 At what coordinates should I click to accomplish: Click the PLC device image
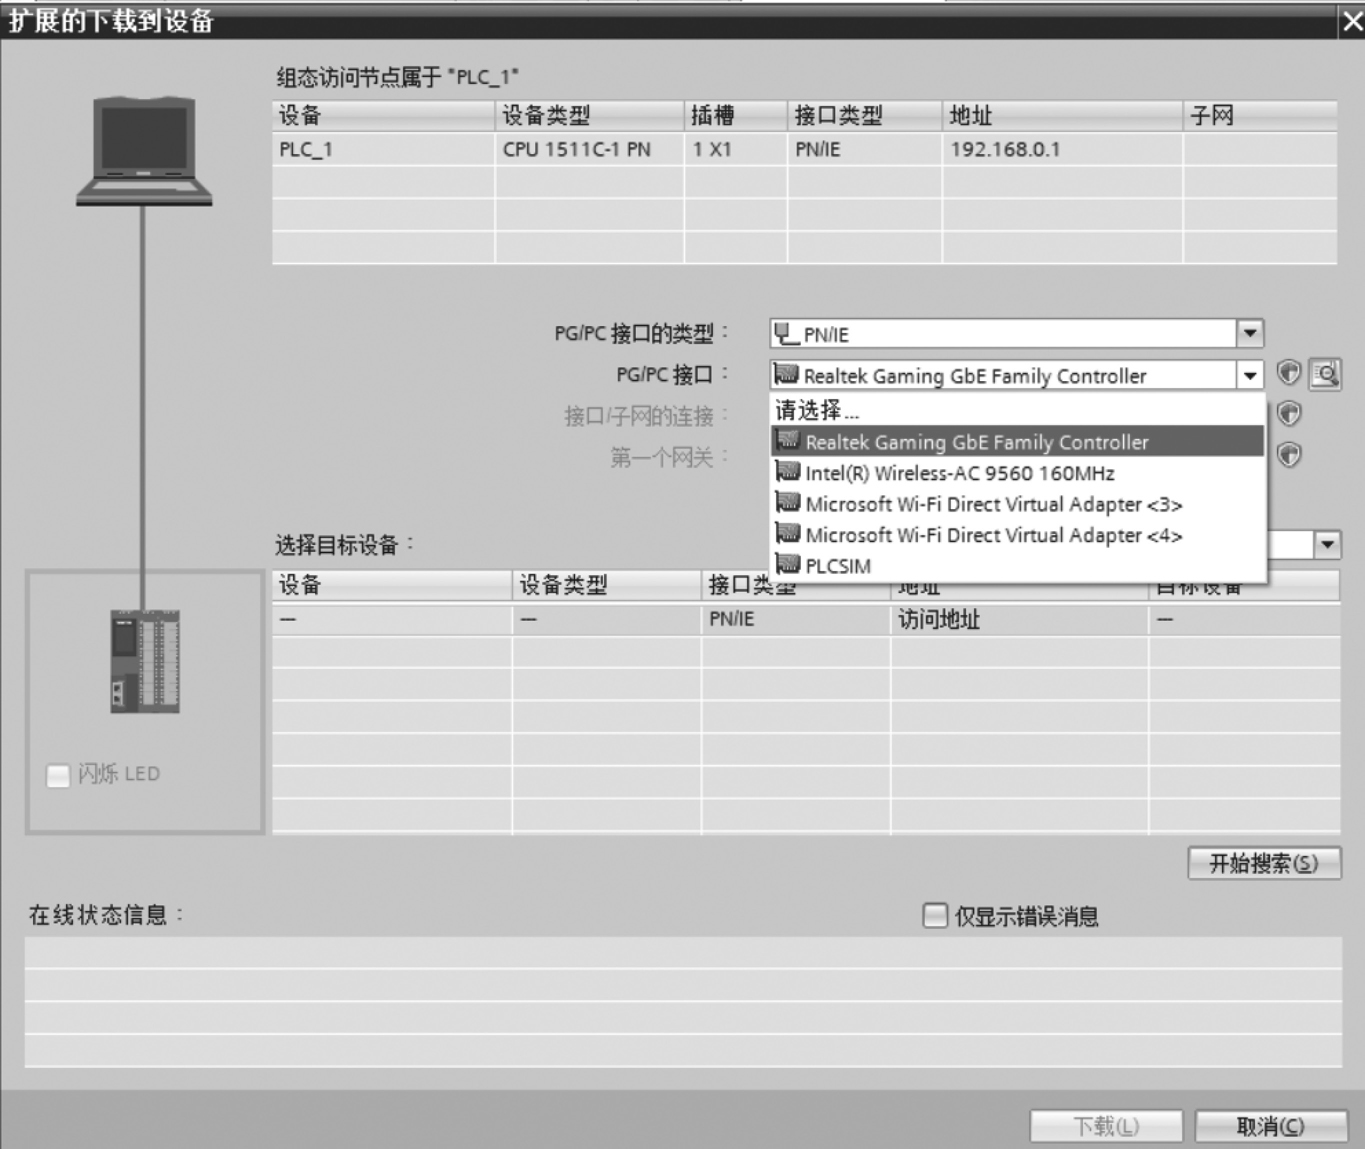pyautogui.click(x=145, y=662)
